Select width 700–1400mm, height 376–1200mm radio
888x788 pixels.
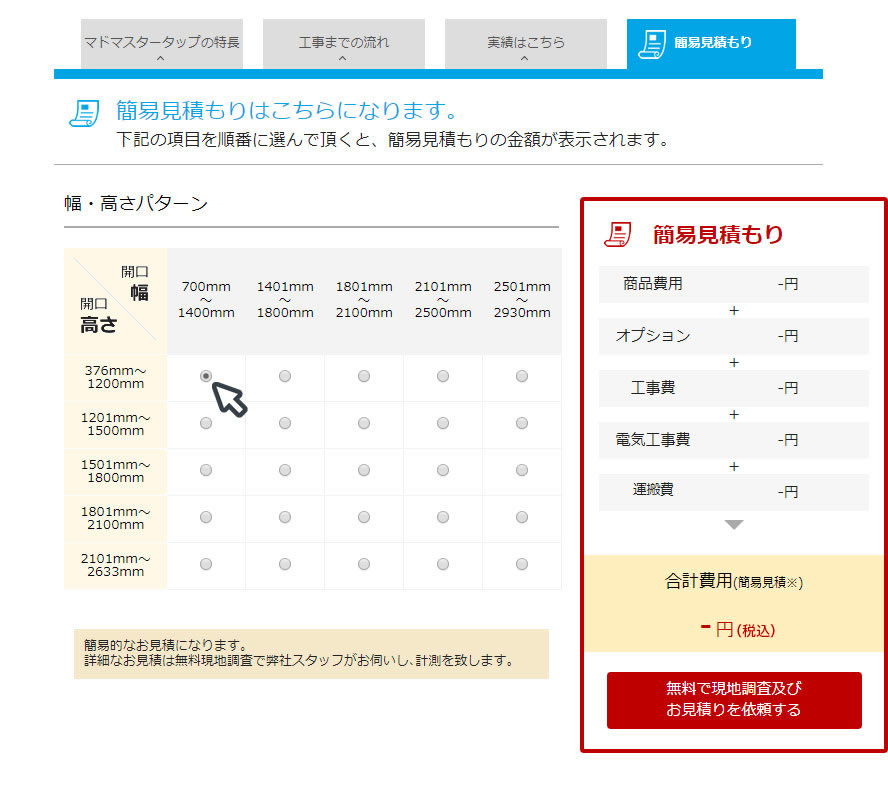tap(206, 376)
